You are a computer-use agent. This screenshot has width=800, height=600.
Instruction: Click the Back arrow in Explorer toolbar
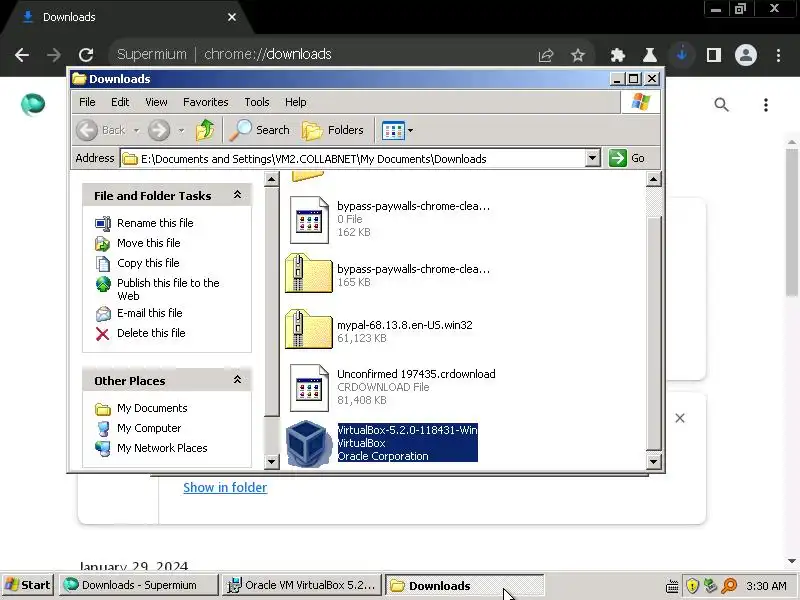point(87,130)
